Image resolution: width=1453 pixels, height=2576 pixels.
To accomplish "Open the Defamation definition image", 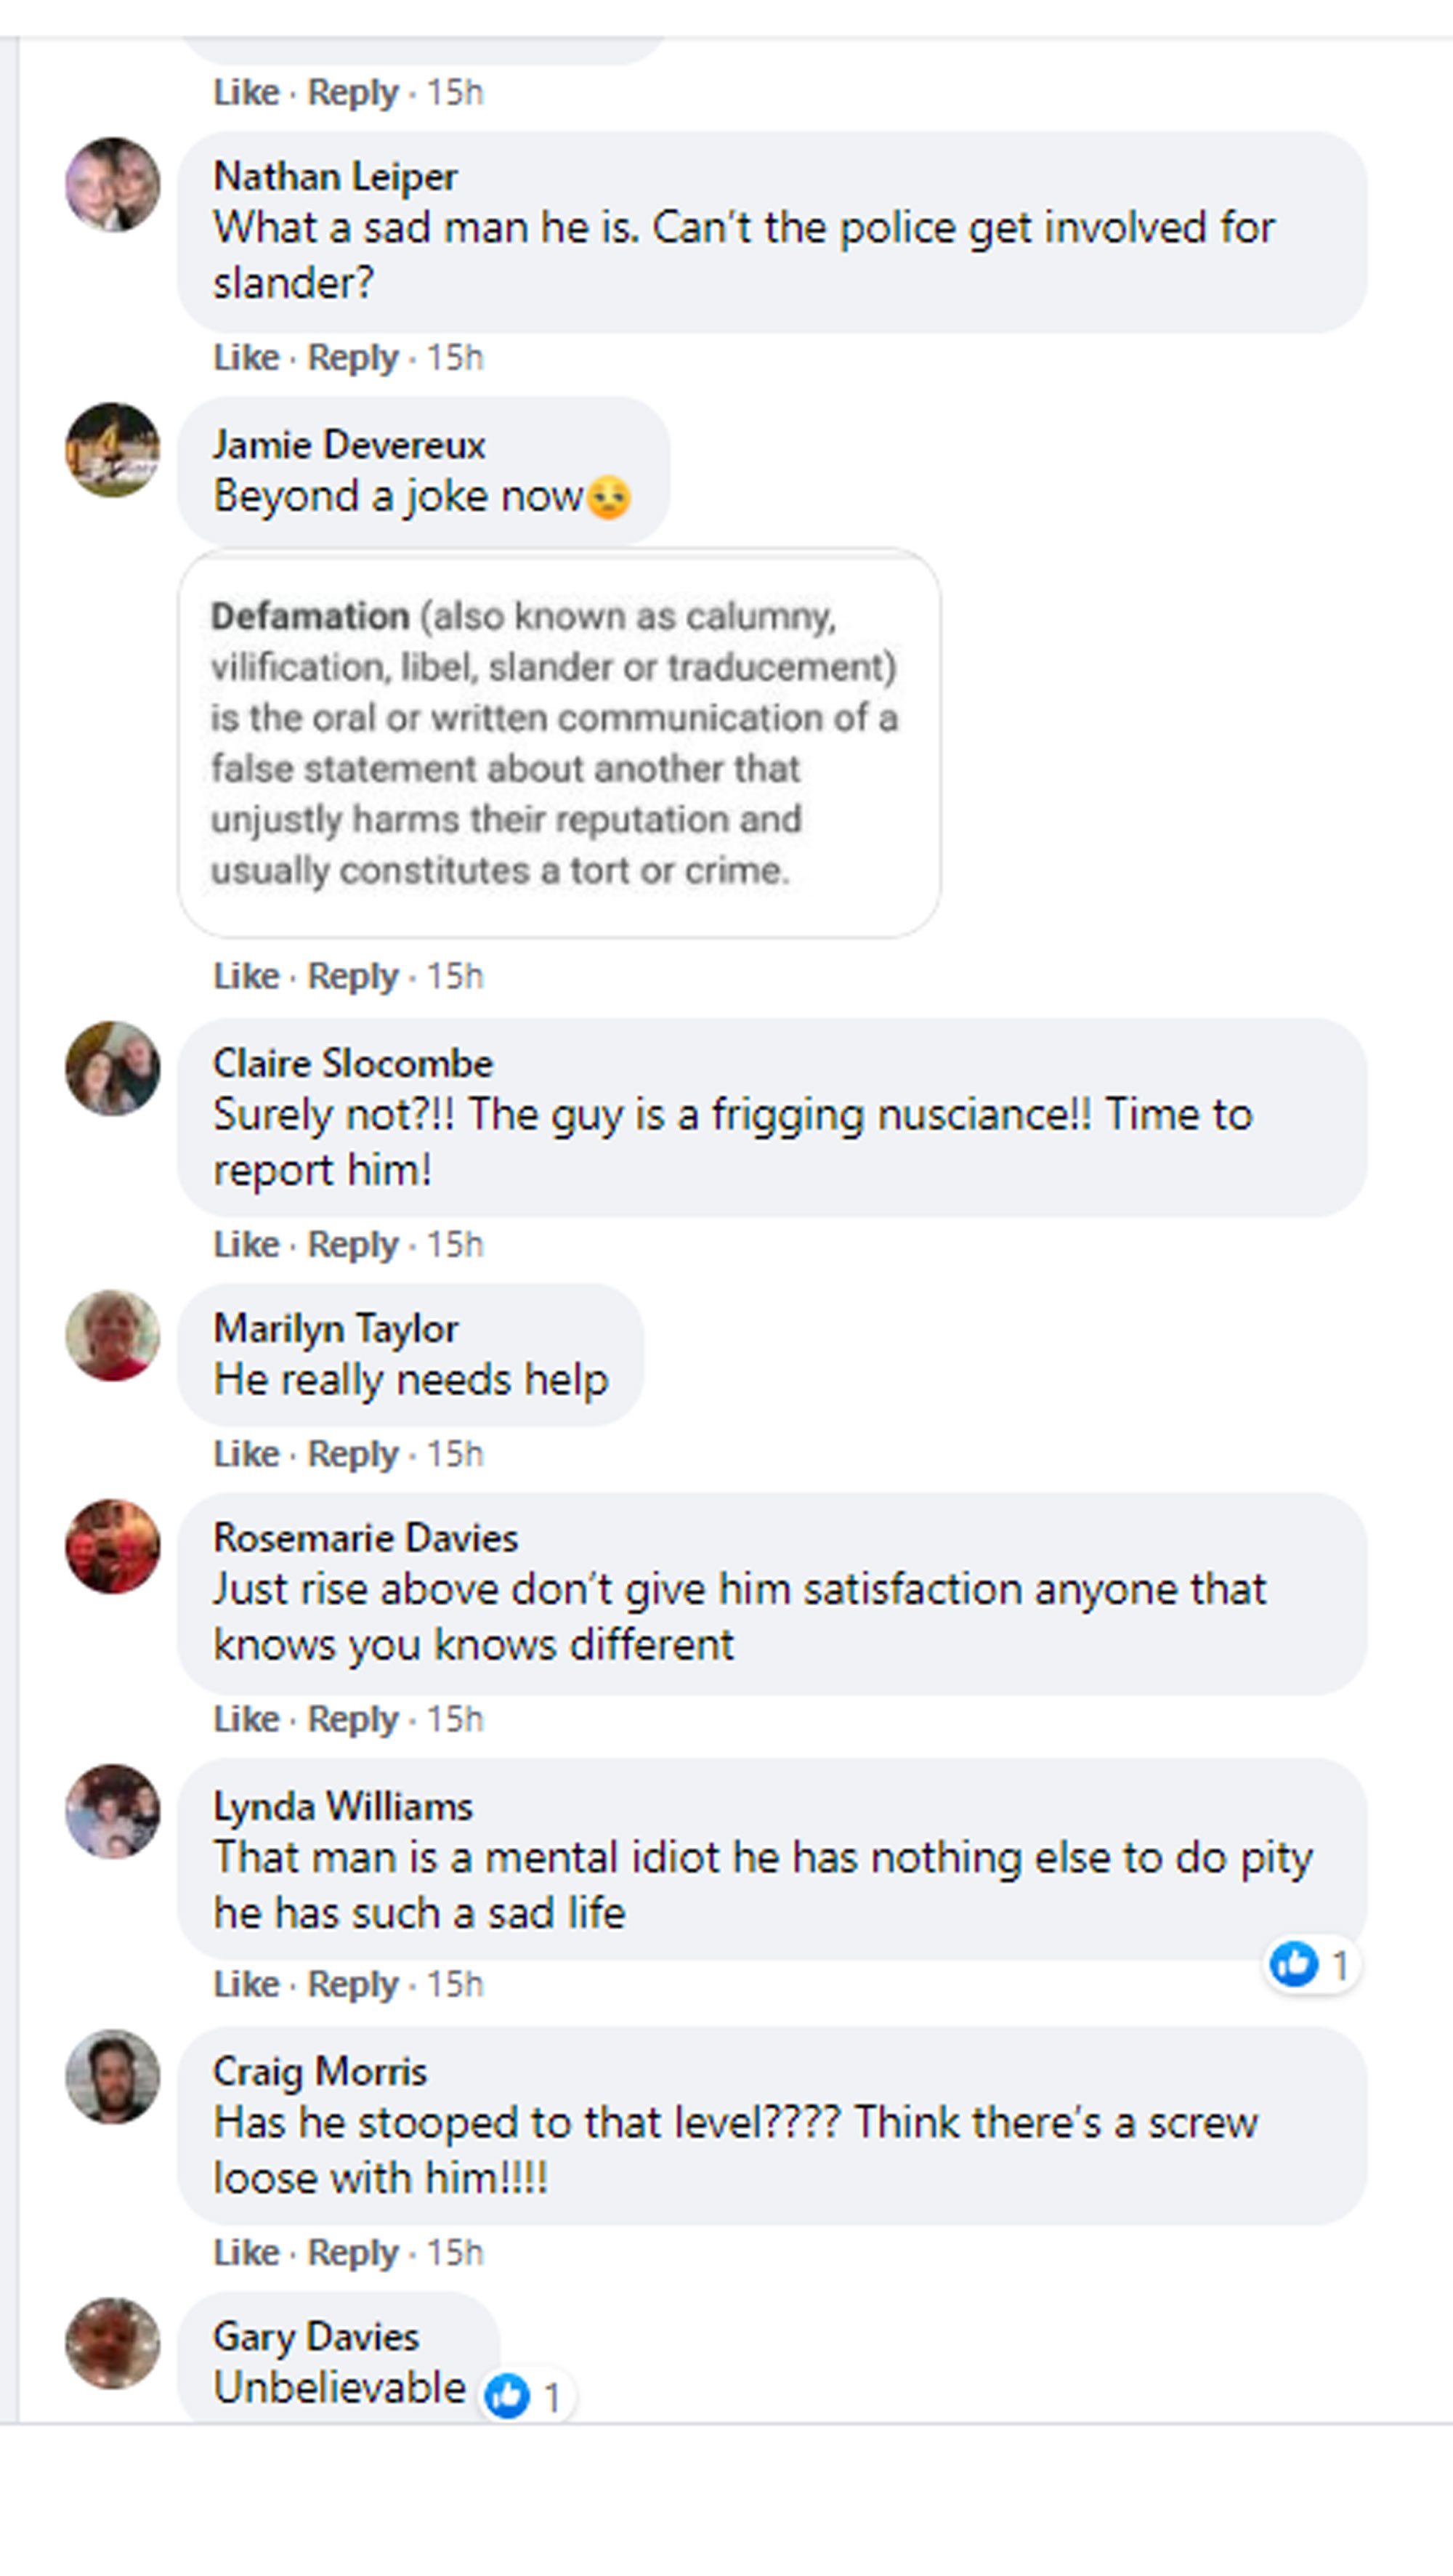I will pos(559,743).
